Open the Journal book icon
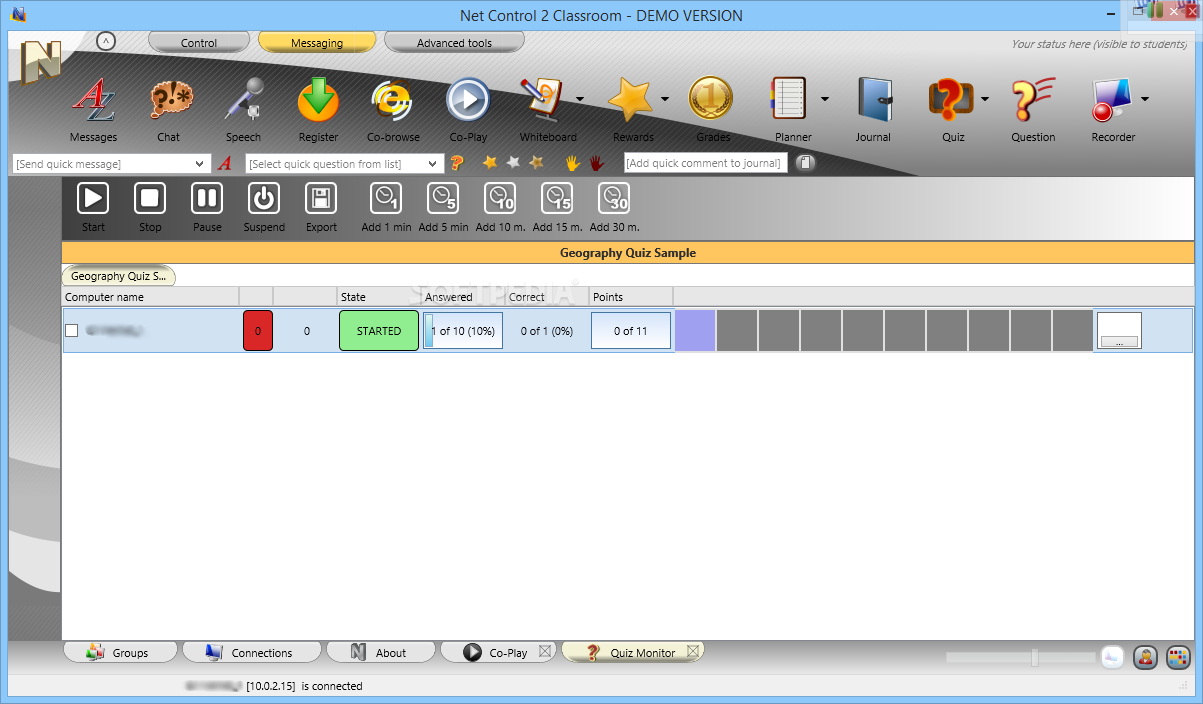 [873, 101]
